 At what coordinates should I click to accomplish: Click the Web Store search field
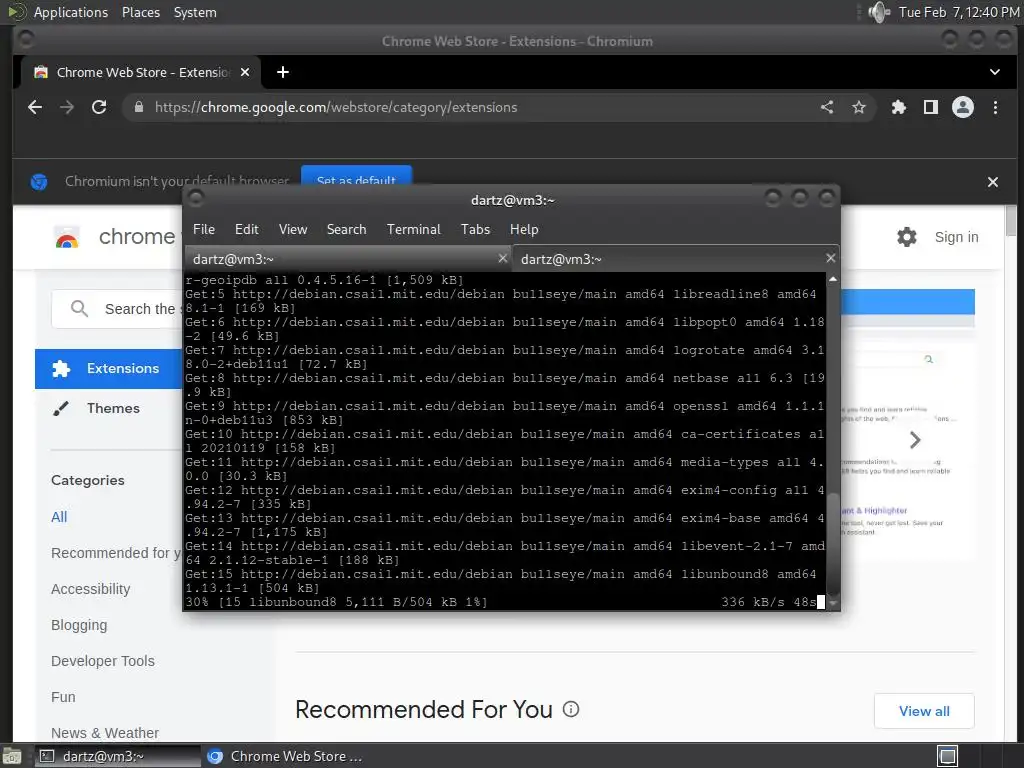tap(118, 309)
